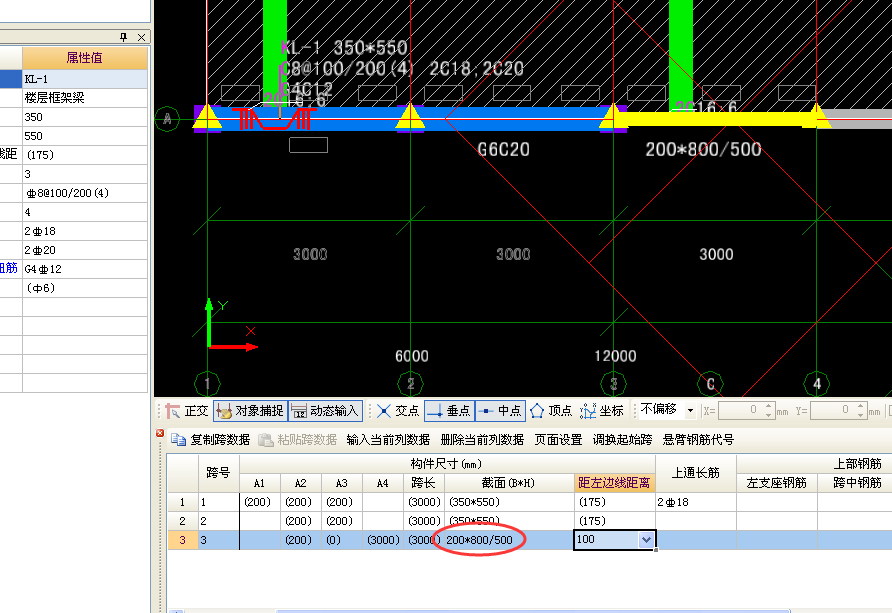The height and width of the screenshot is (613, 892).
Task: Click row 3 A4 cell (3000)
Action: click(x=383, y=540)
